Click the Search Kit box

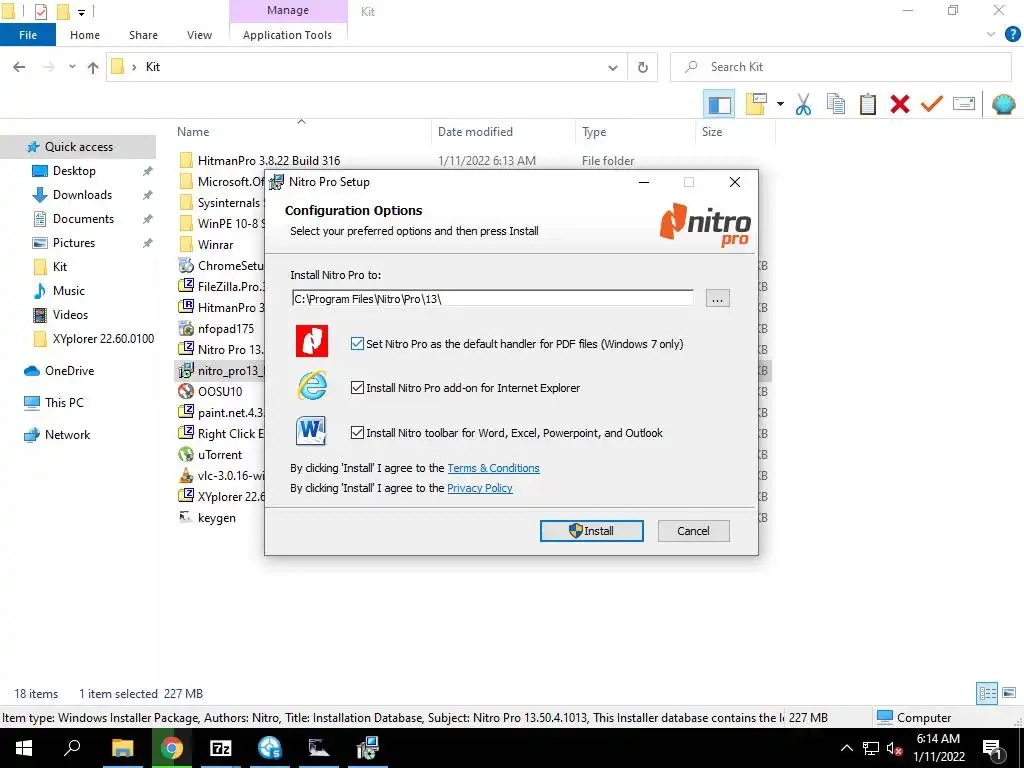point(840,67)
